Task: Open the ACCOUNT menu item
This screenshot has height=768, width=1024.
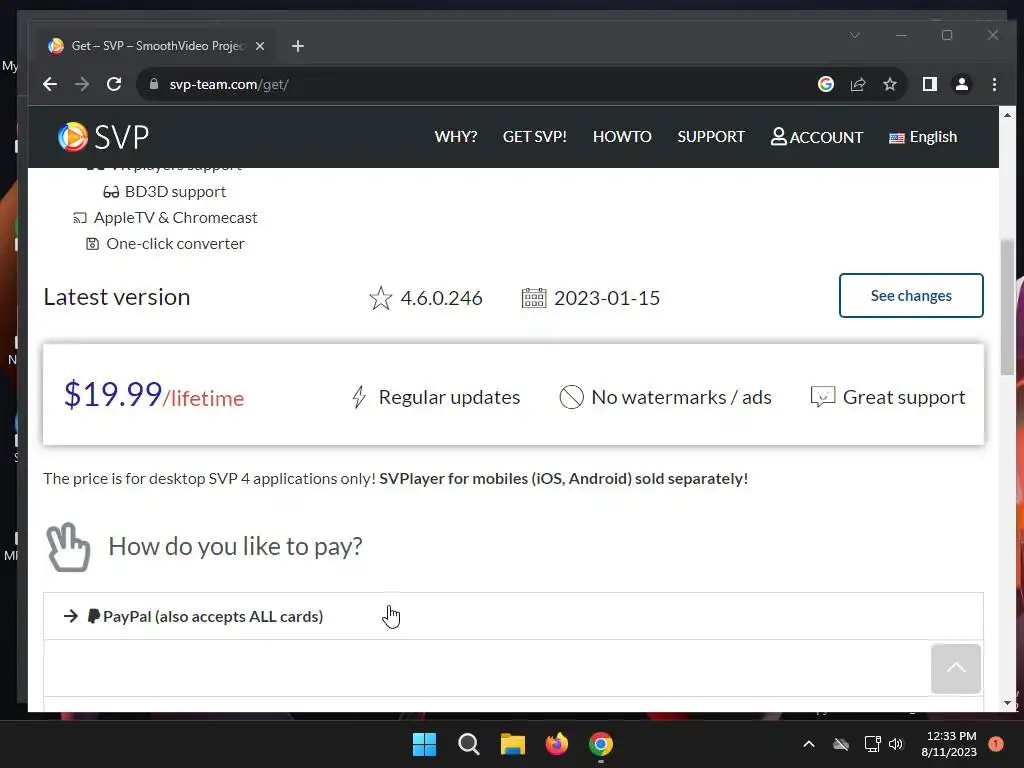Action: 816,136
